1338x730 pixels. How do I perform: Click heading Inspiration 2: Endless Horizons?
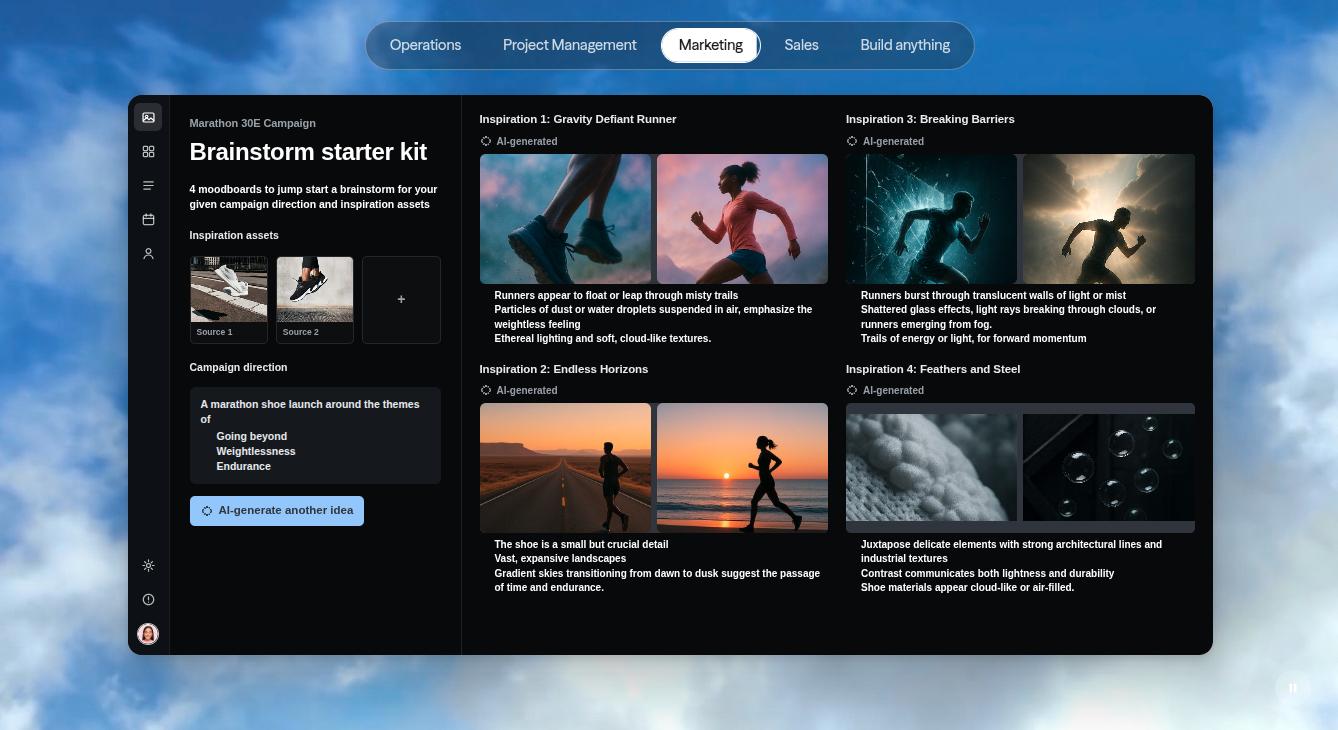[x=564, y=369]
